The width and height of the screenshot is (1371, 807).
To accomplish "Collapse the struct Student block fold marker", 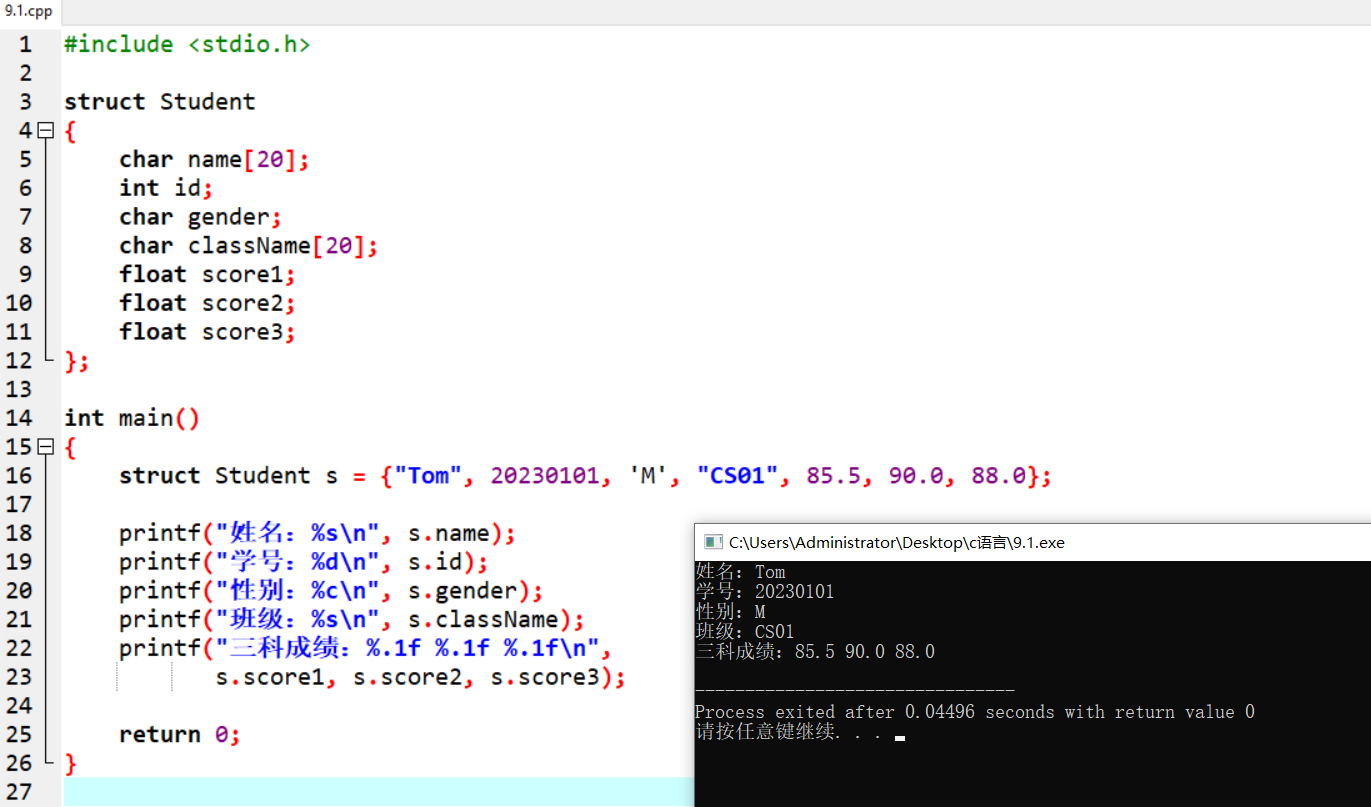I will pos(44,130).
